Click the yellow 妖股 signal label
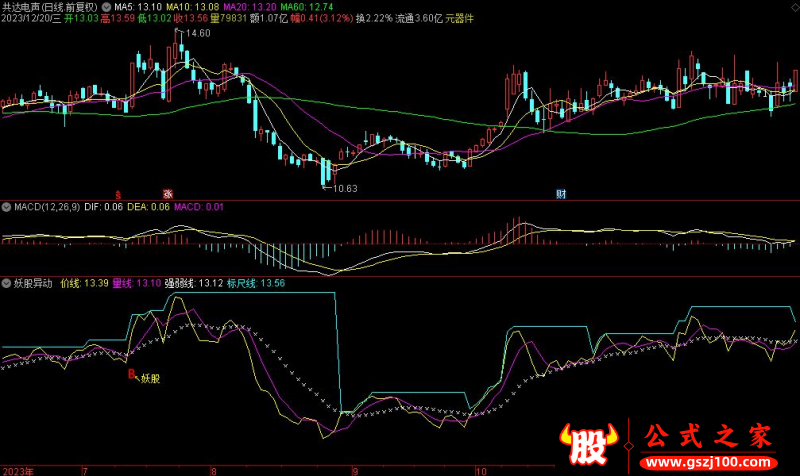This screenshot has width=800, height=476. pyautogui.click(x=150, y=379)
